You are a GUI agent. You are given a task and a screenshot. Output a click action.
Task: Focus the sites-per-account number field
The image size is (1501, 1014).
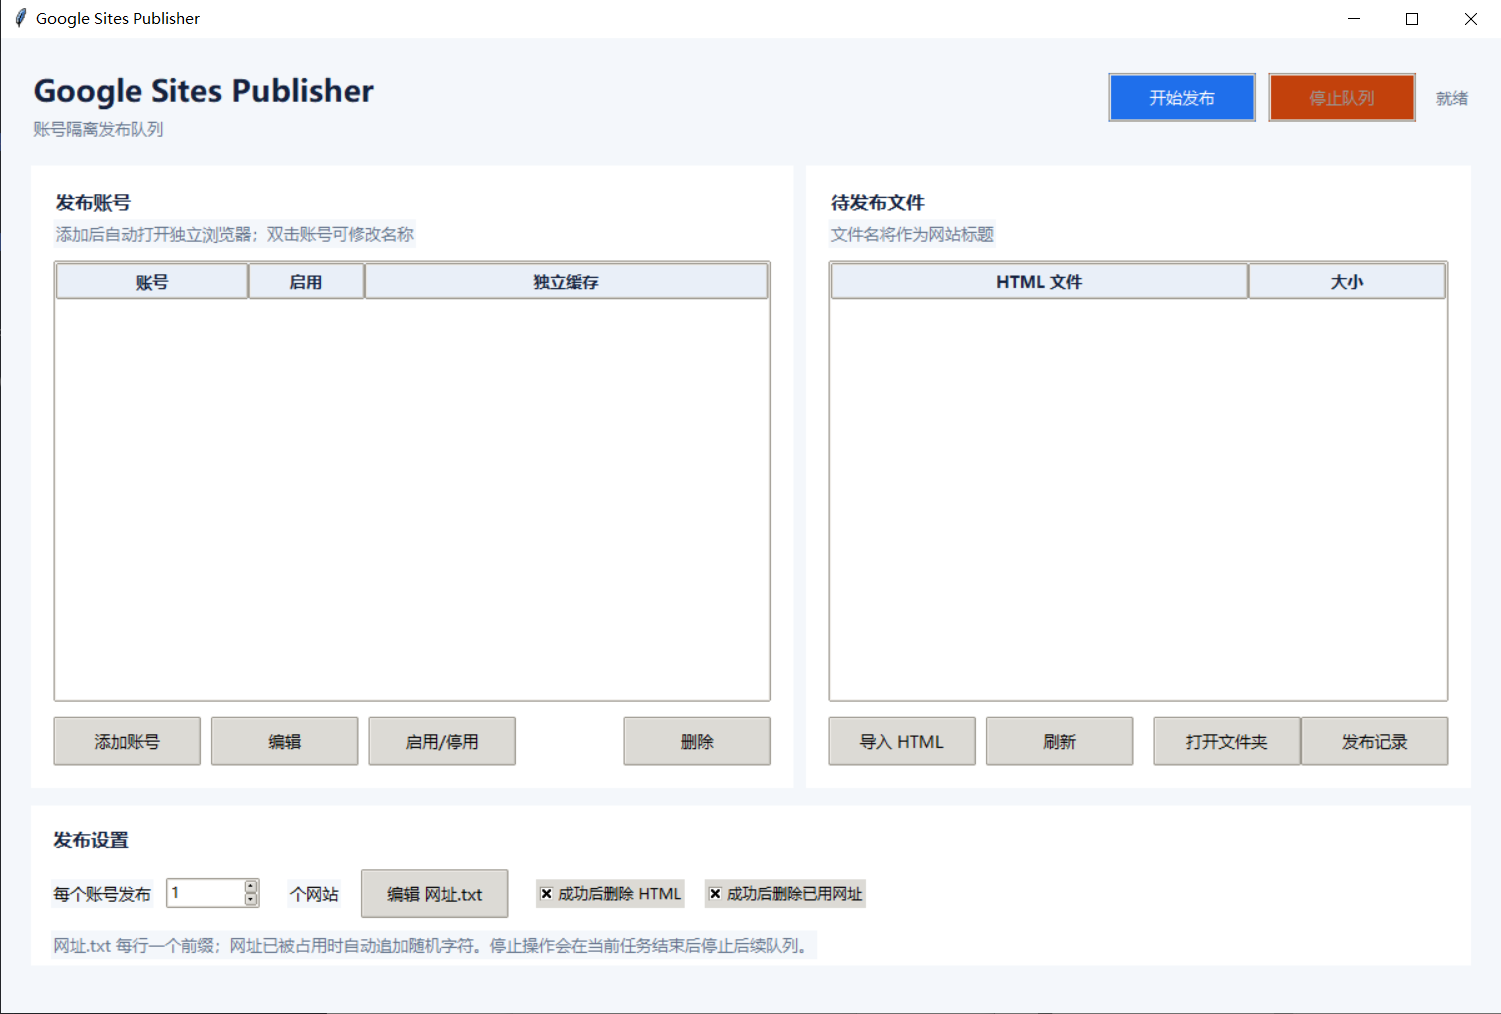[x=206, y=893]
